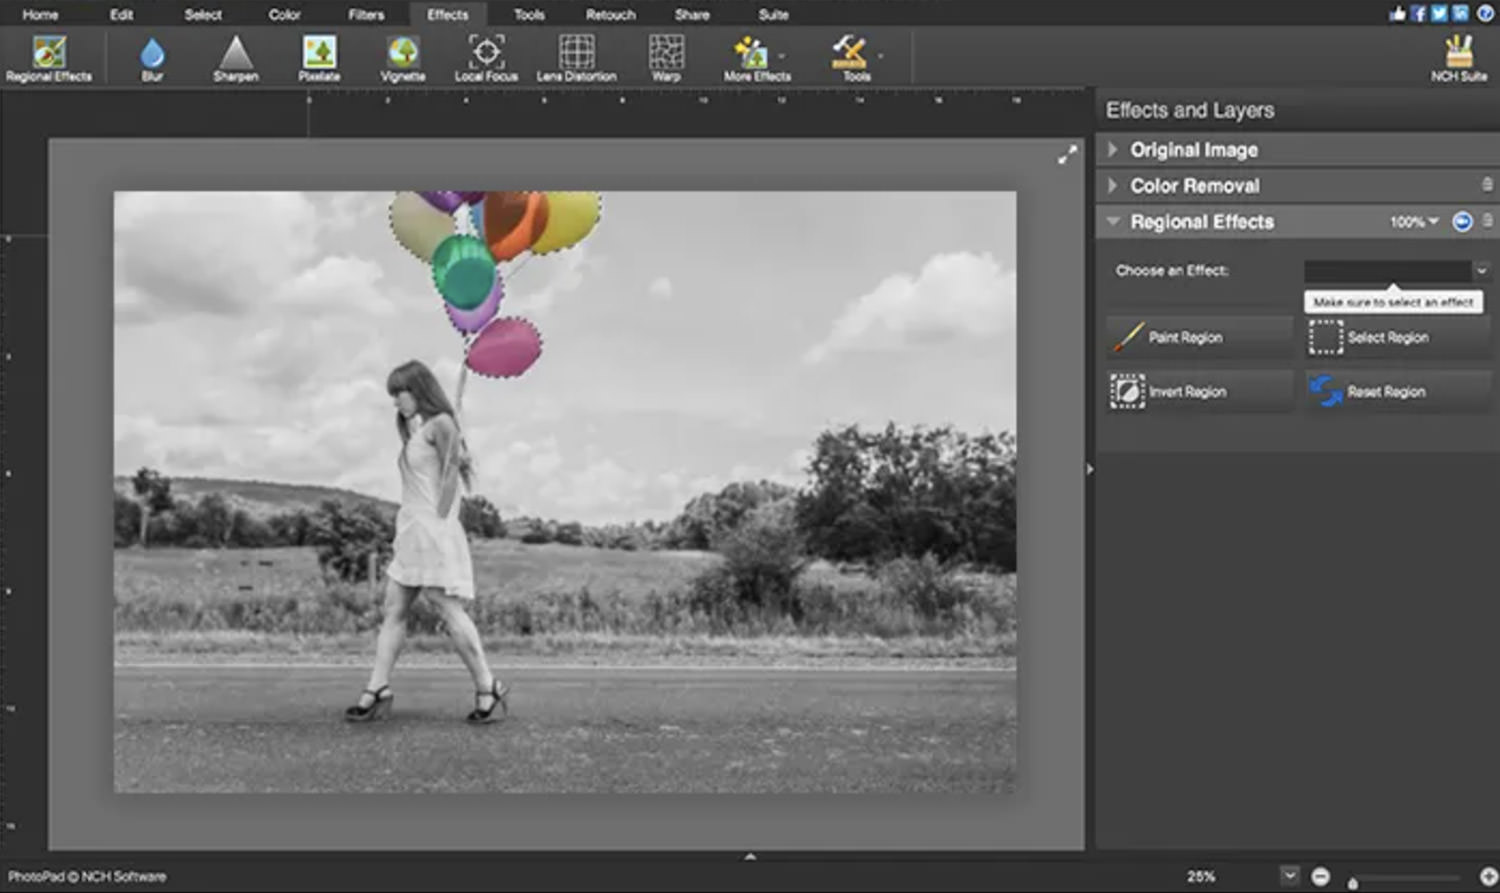The width and height of the screenshot is (1500, 893).
Task: Select the Warp effect icon
Action: (666, 58)
